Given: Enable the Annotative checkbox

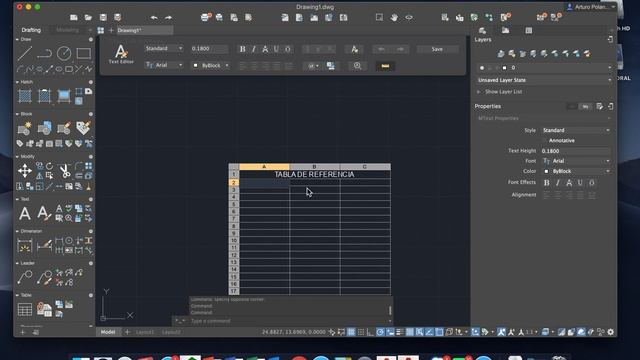Looking at the screenshot, I should coord(545,140).
